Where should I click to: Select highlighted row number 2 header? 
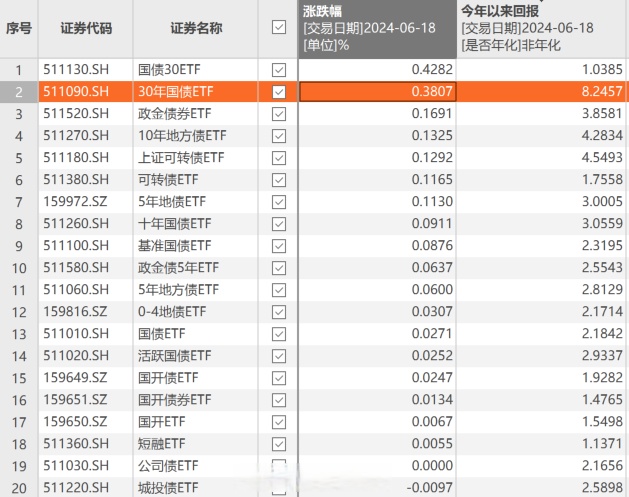click(x=19, y=92)
